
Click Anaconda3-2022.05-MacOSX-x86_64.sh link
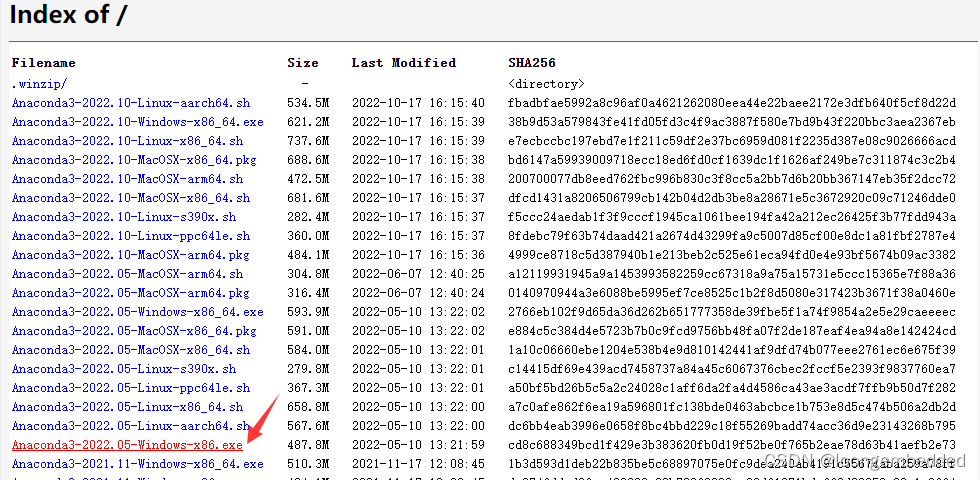tap(131, 350)
